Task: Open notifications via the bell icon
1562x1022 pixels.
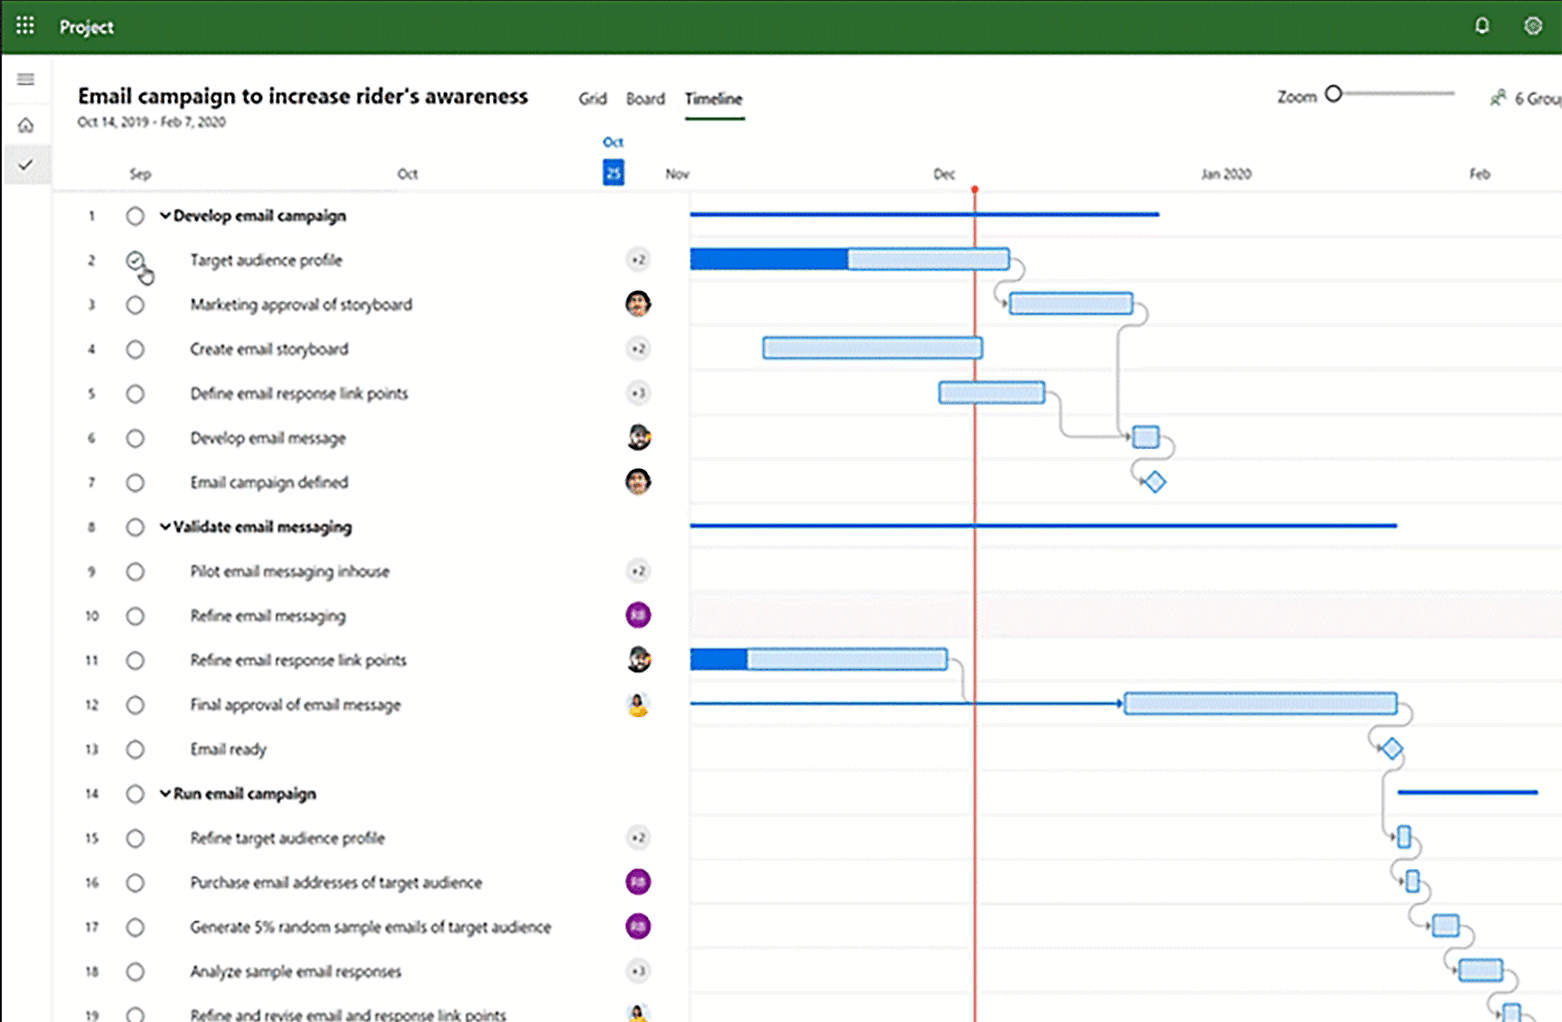Action: 1482,26
